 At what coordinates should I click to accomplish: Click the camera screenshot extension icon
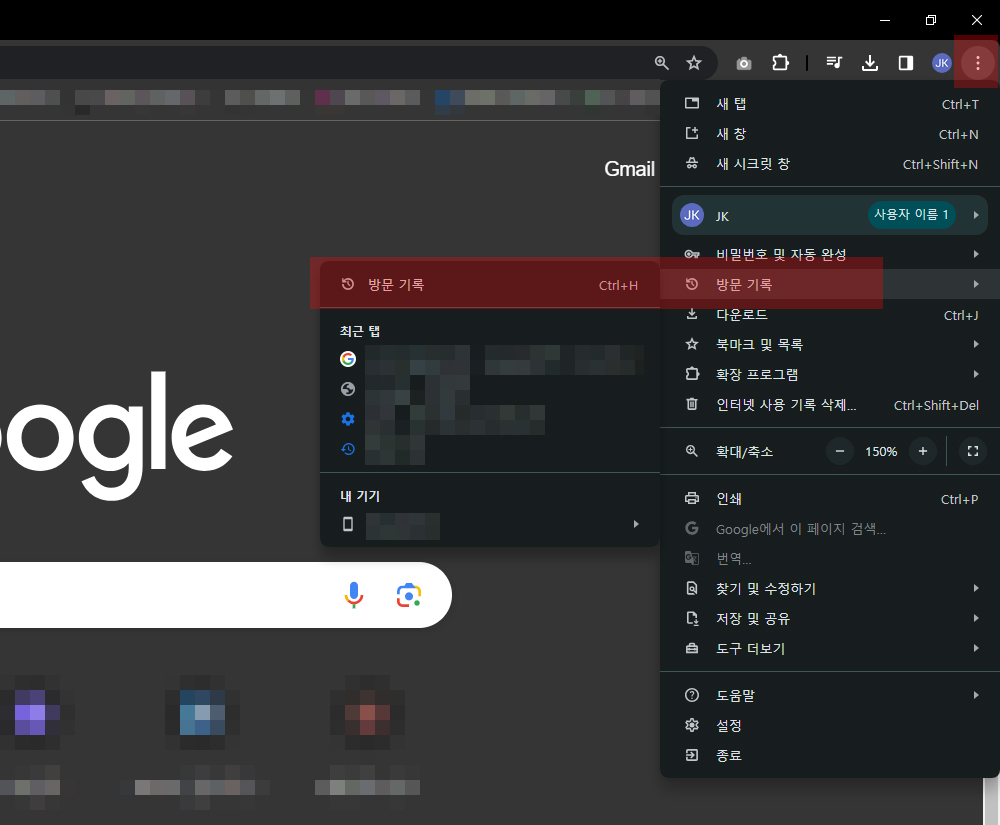pos(744,63)
